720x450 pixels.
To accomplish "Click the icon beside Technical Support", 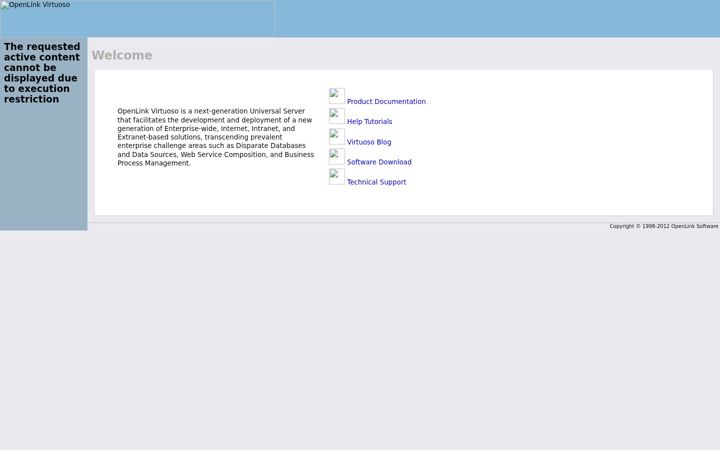I will (x=337, y=177).
